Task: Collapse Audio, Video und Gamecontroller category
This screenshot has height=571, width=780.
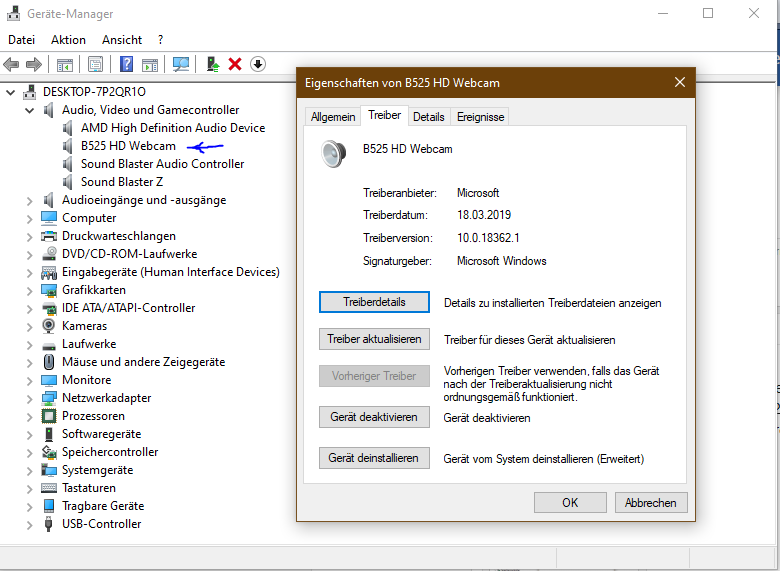Action: (29, 110)
